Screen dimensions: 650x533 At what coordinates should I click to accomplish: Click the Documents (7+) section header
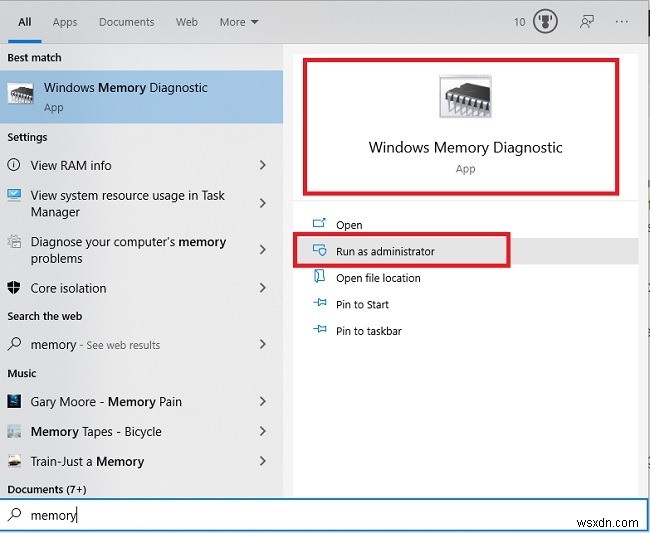coord(47,489)
